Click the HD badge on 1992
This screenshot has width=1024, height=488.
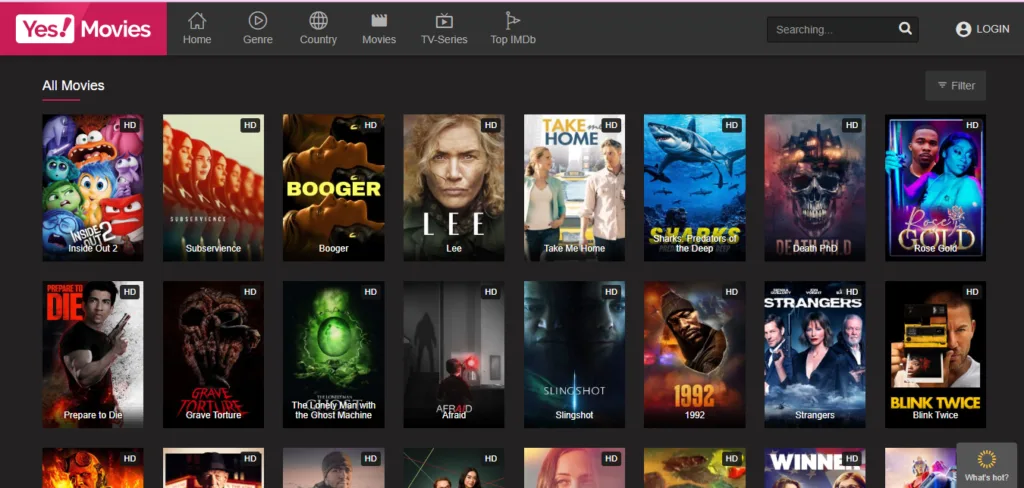tap(731, 291)
